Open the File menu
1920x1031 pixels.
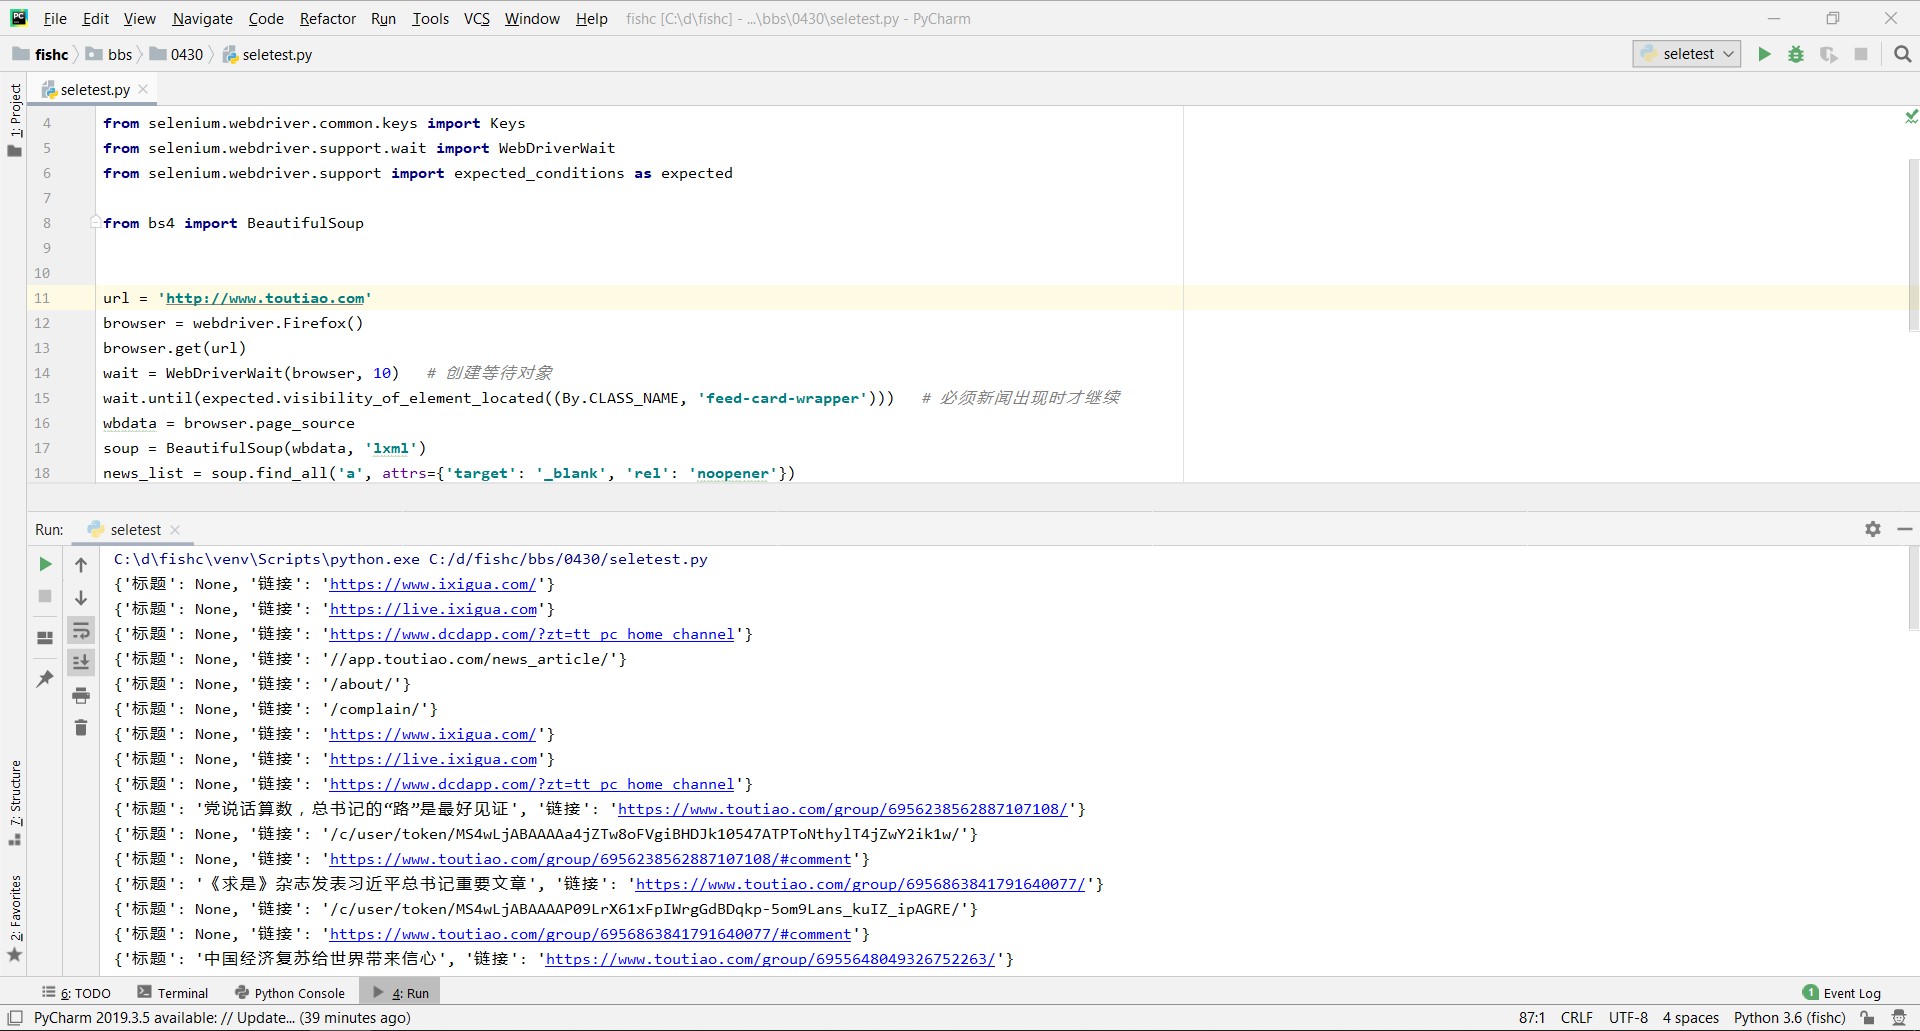(55, 18)
